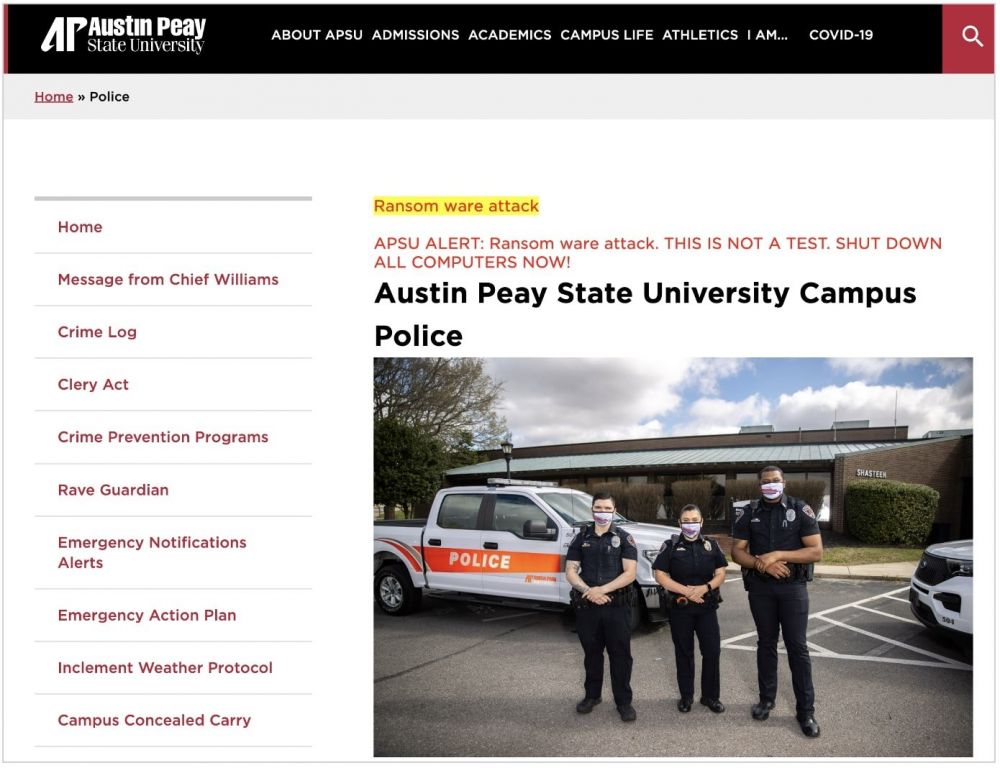Expand the I AM... menu
This screenshot has width=1000, height=768.
767,35
